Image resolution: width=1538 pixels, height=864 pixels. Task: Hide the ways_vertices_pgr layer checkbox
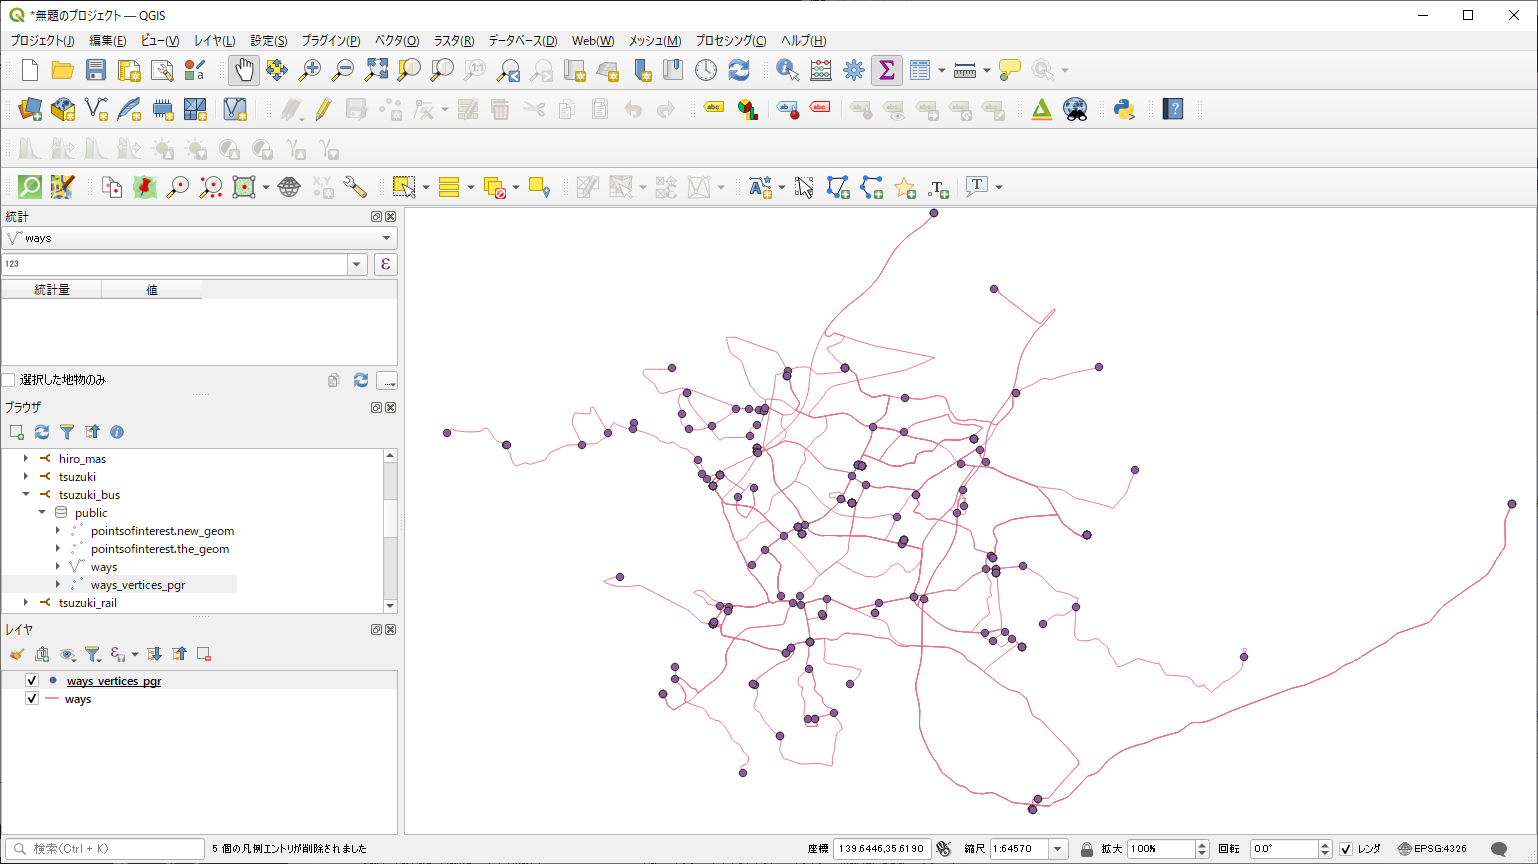(x=32, y=681)
